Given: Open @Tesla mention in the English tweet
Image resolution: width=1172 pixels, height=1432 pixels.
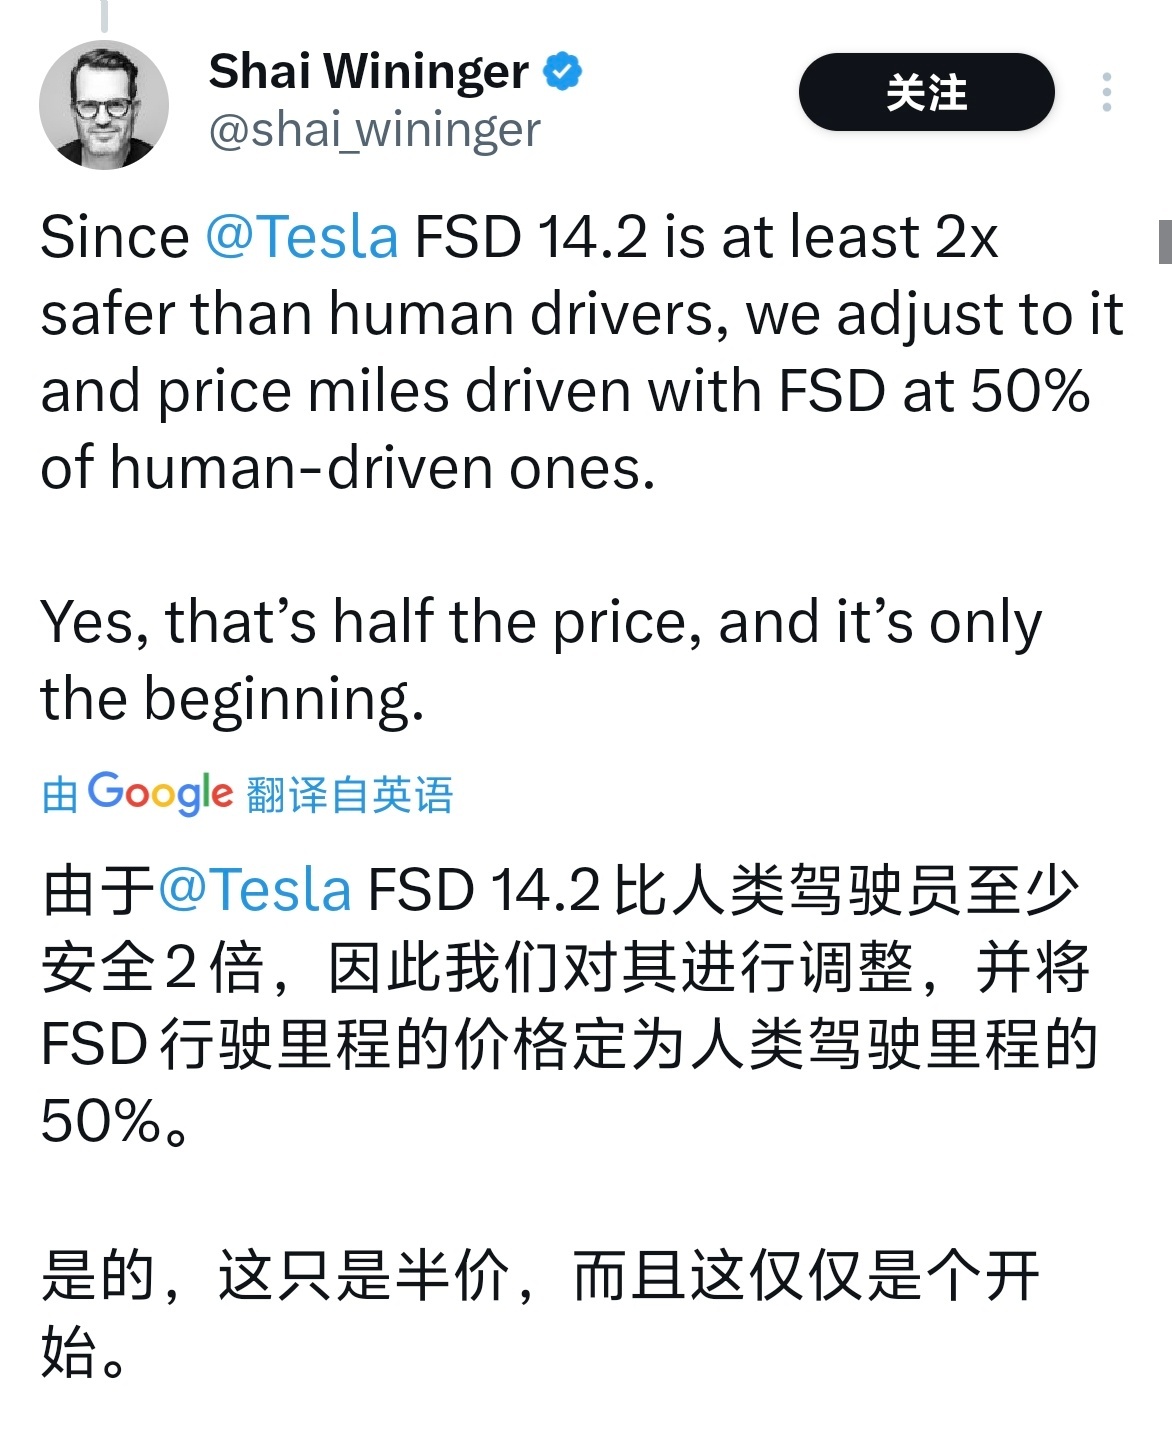Looking at the screenshot, I should coord(302,238).
